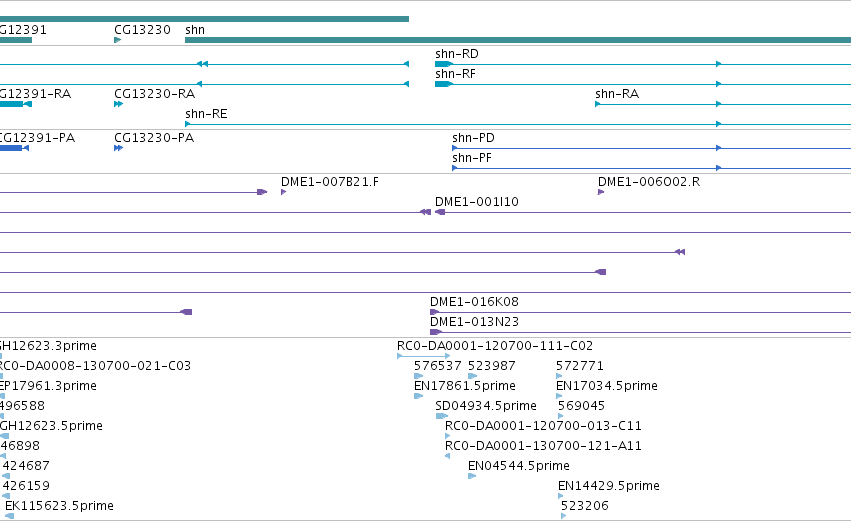
Task: Click the 'DME1-001I10' label
Action: coord(477,202)
